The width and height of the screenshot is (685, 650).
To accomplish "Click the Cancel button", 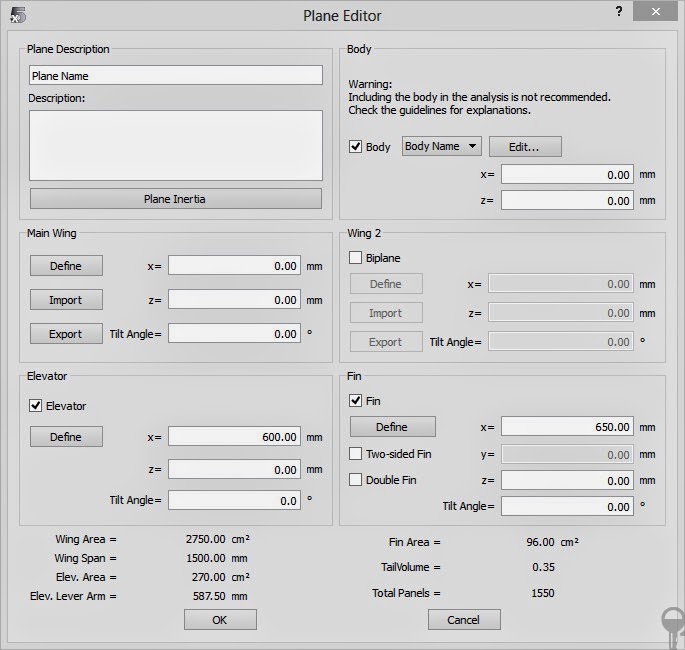I will pos(464,620).
